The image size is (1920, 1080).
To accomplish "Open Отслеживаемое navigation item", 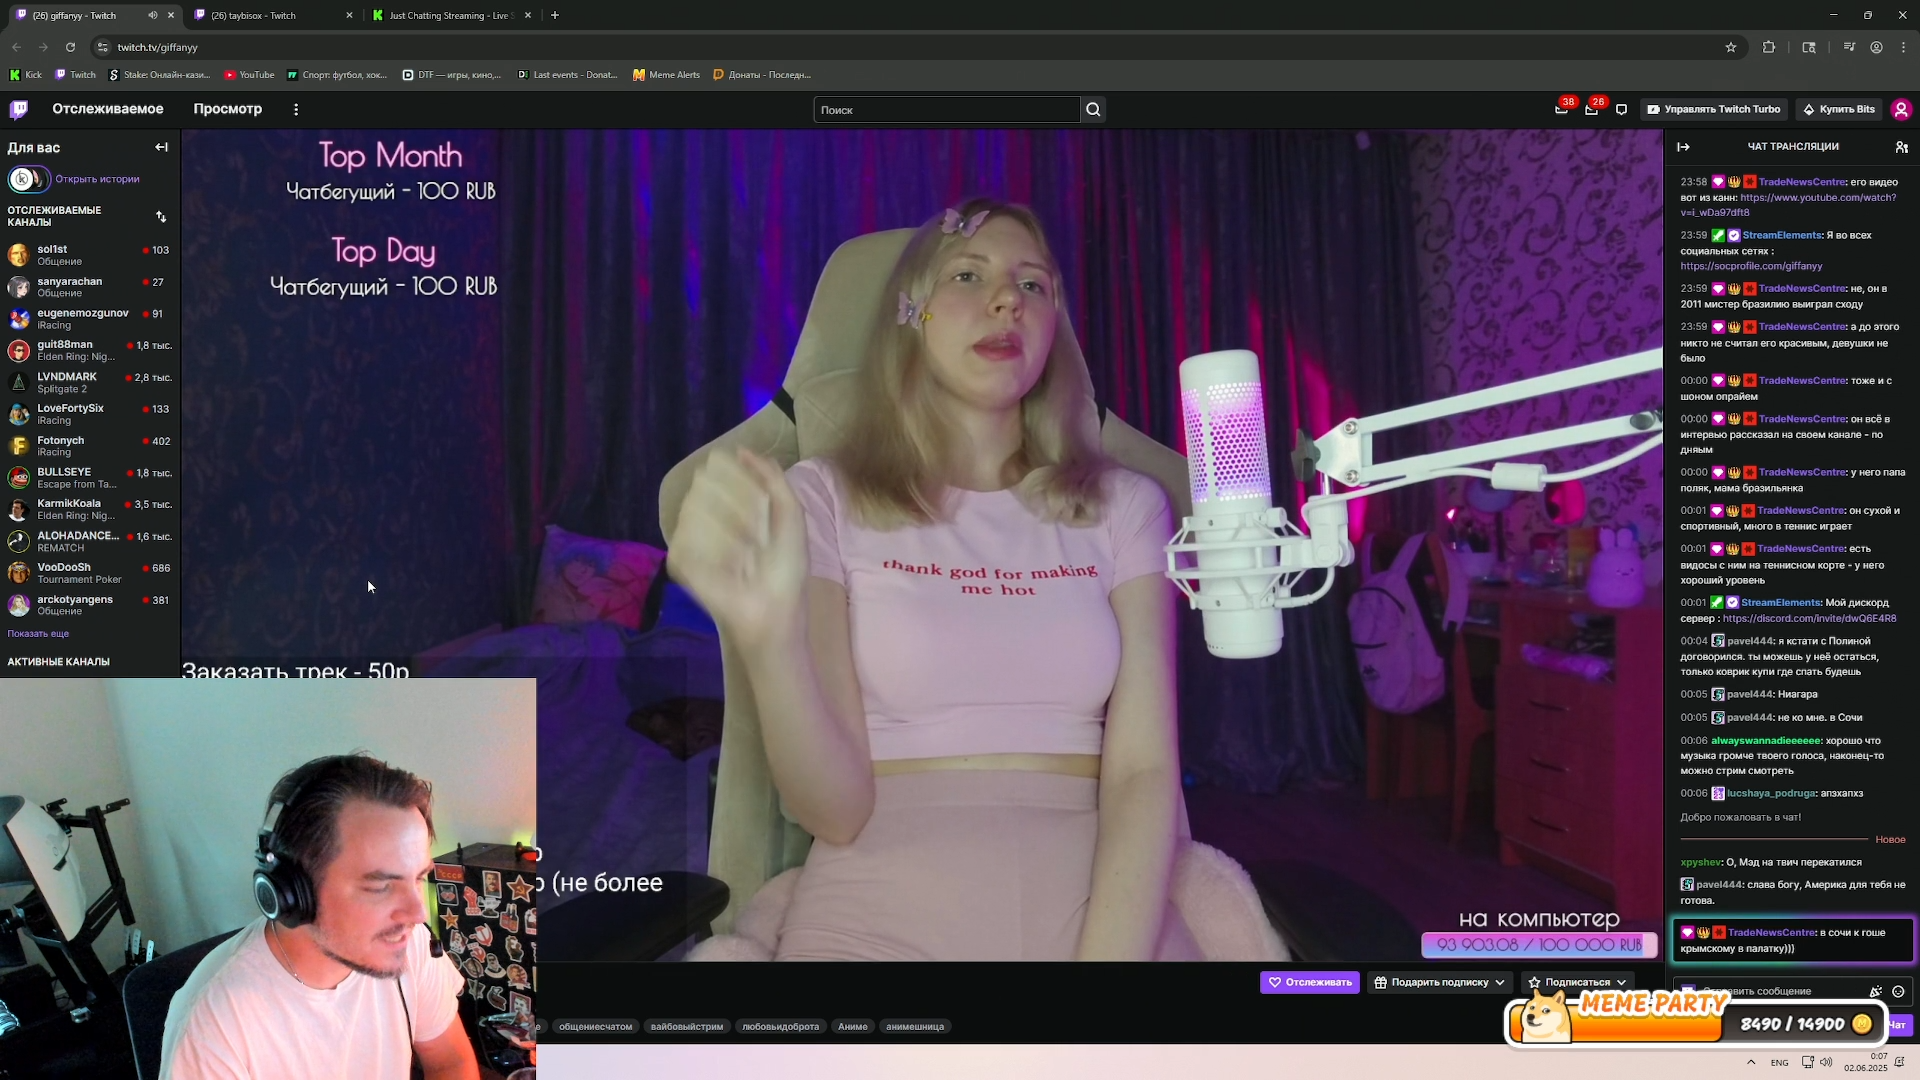I will 108,109.
